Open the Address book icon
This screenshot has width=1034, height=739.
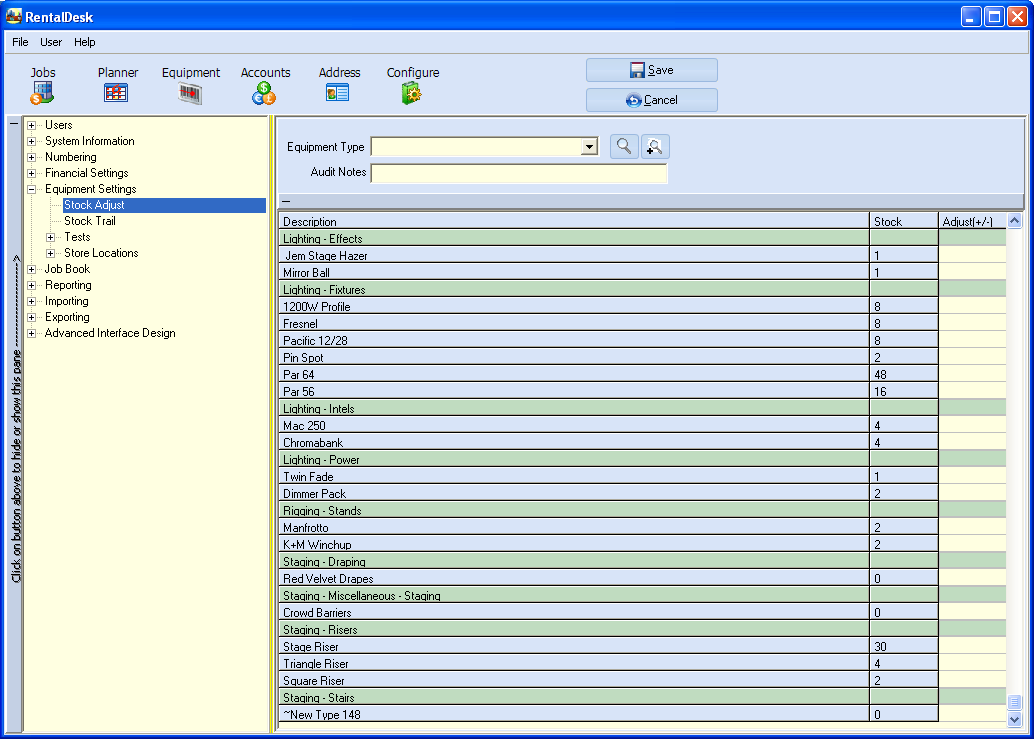[x=338, y=93]
